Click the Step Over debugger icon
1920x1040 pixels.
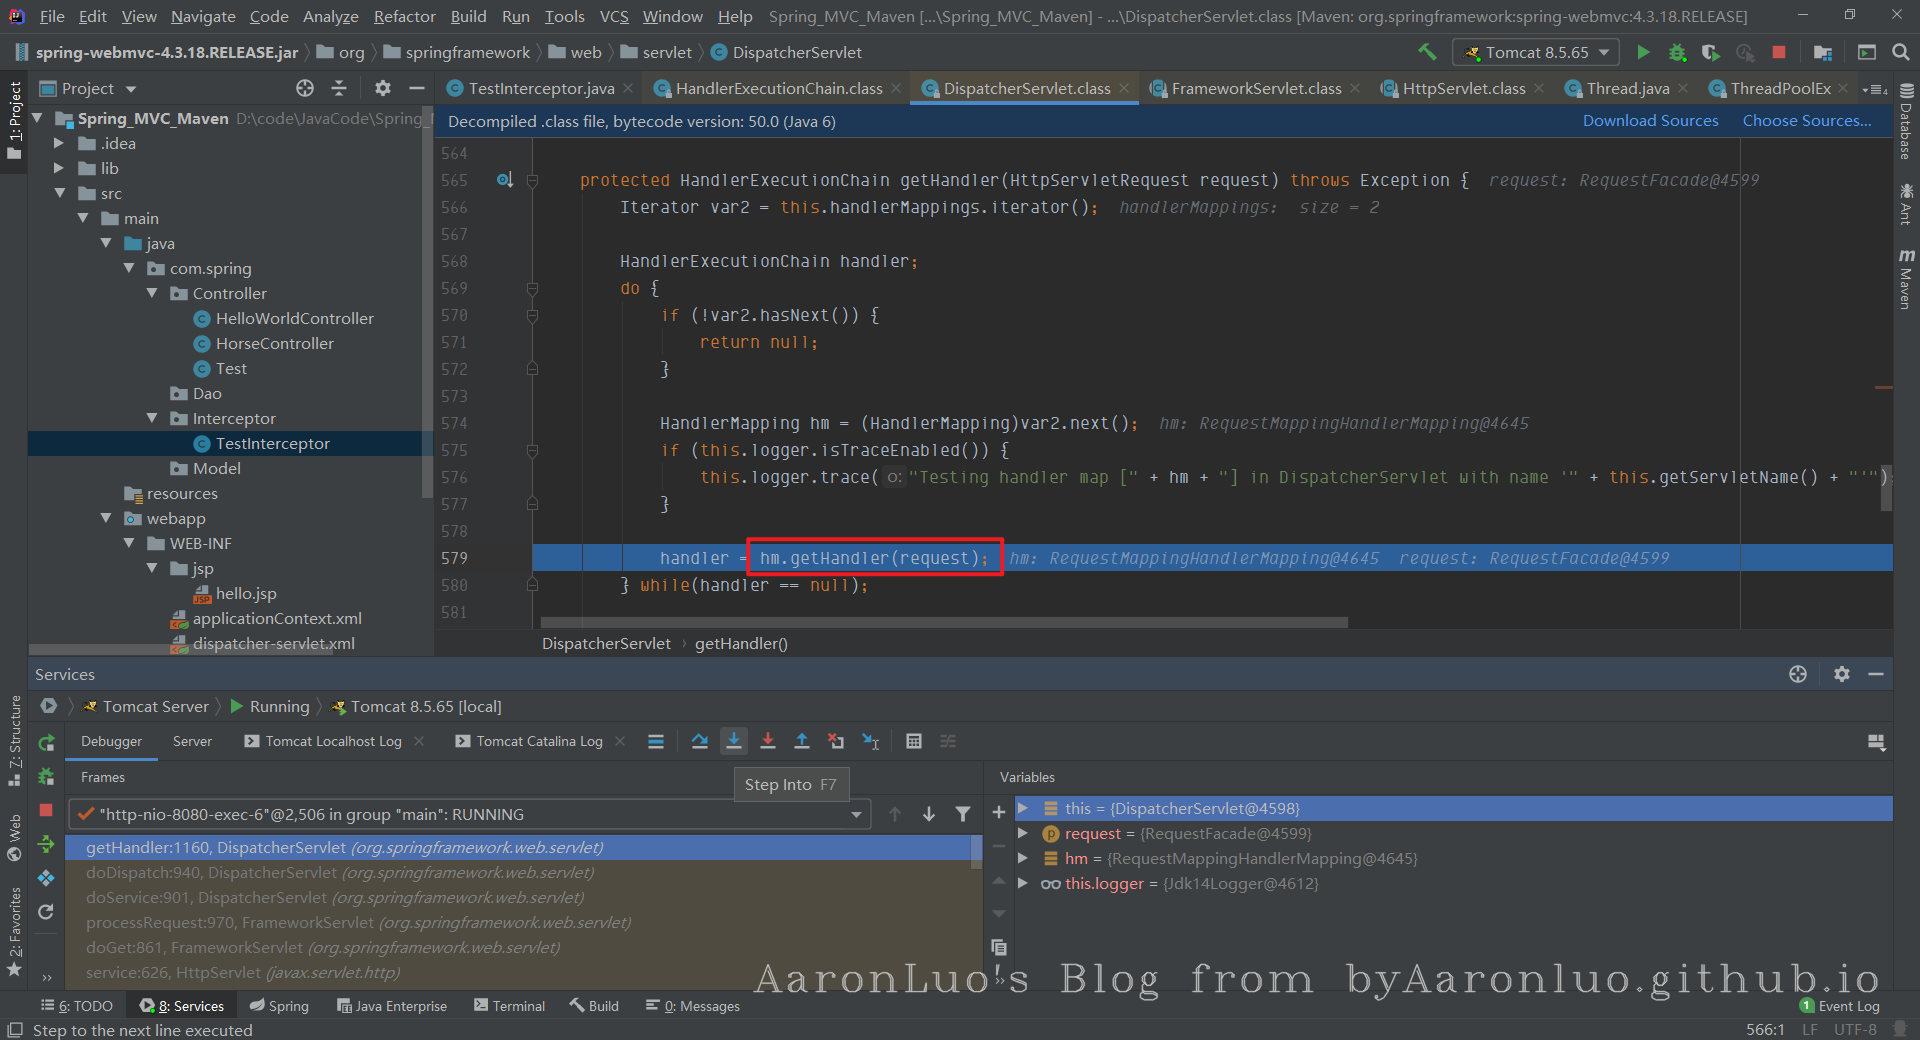pyautogui.click(x=700, y=741)
